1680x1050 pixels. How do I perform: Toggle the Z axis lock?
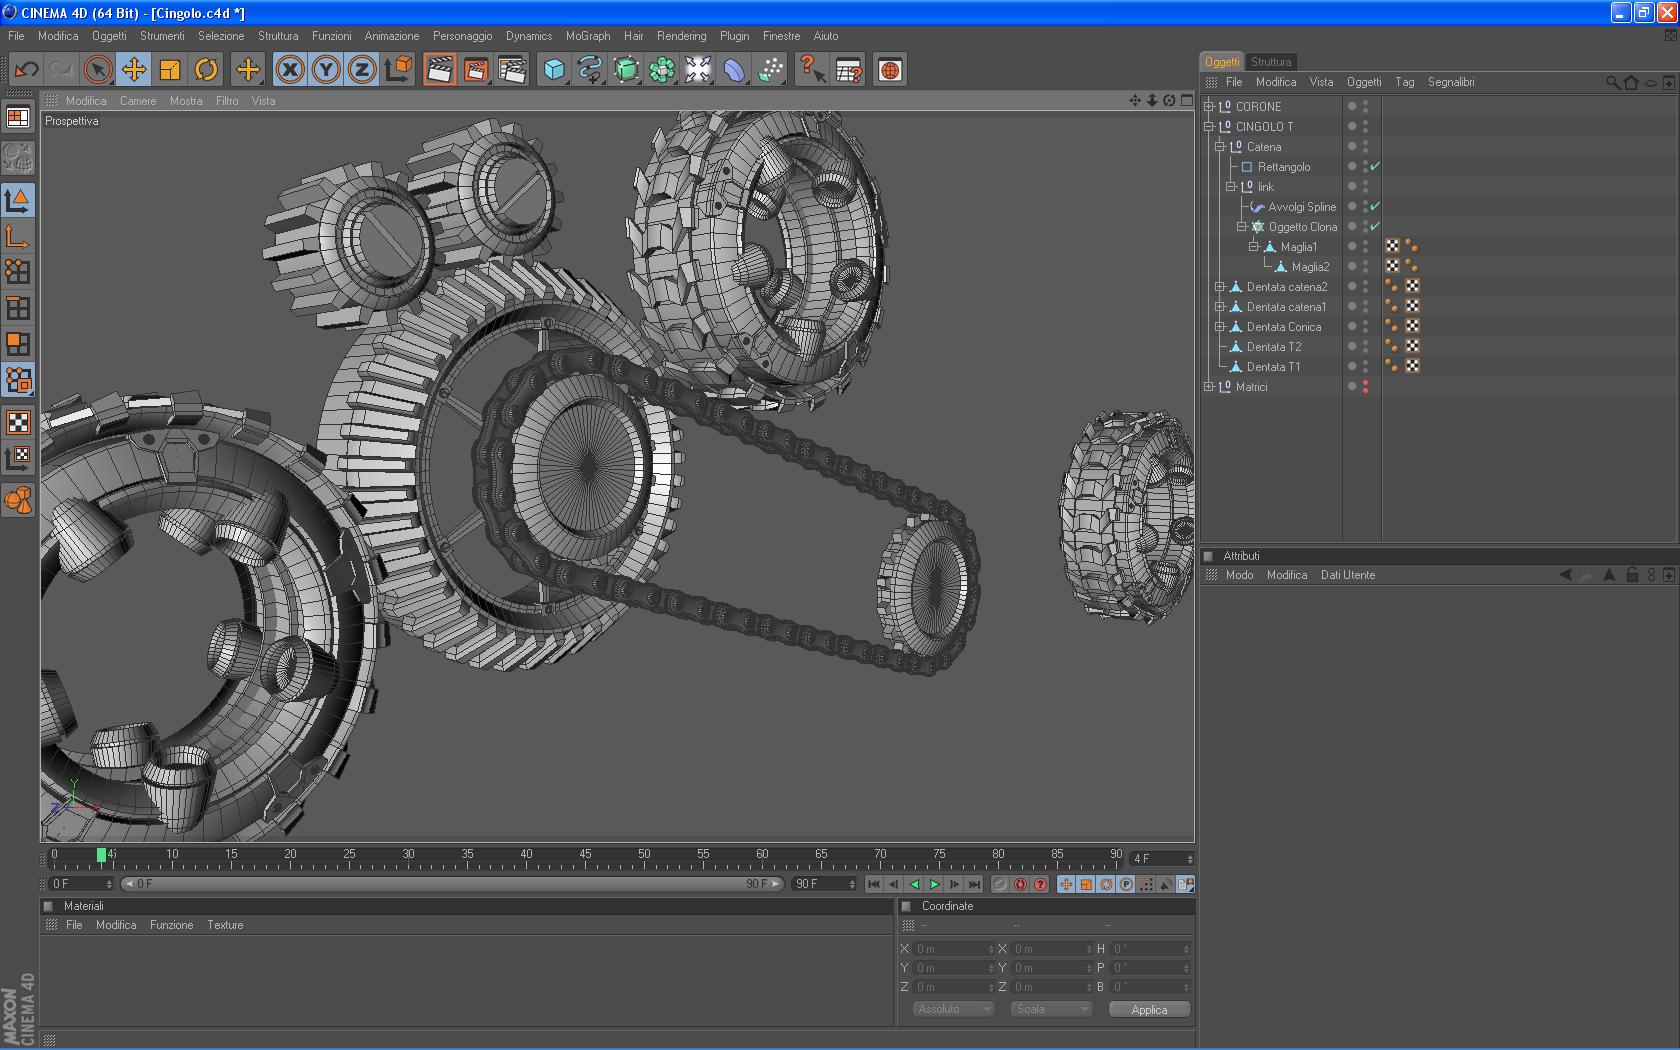point(362,70)
